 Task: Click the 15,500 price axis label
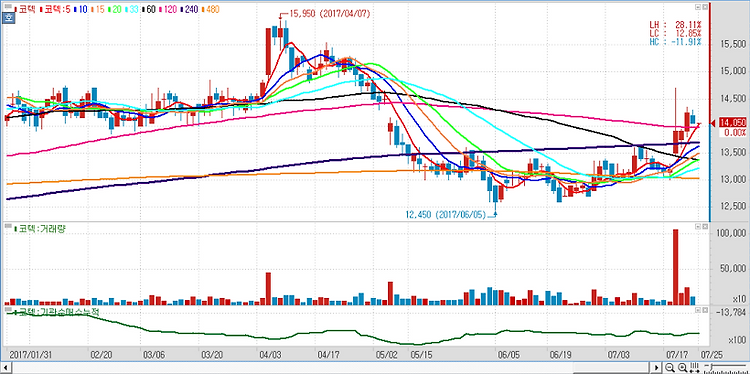point(733,44)
